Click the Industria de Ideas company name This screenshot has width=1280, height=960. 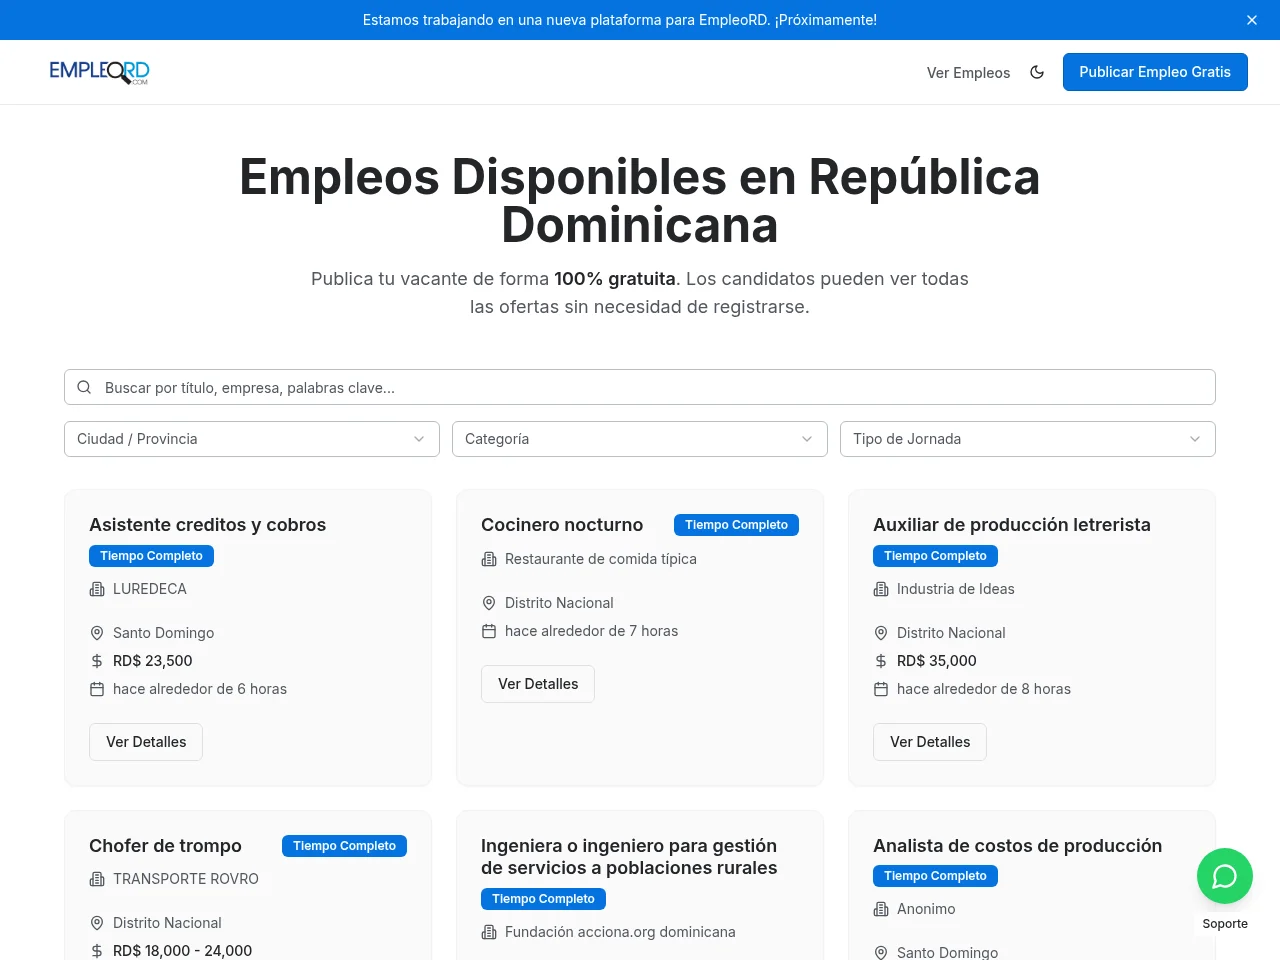tap(956, 589)
